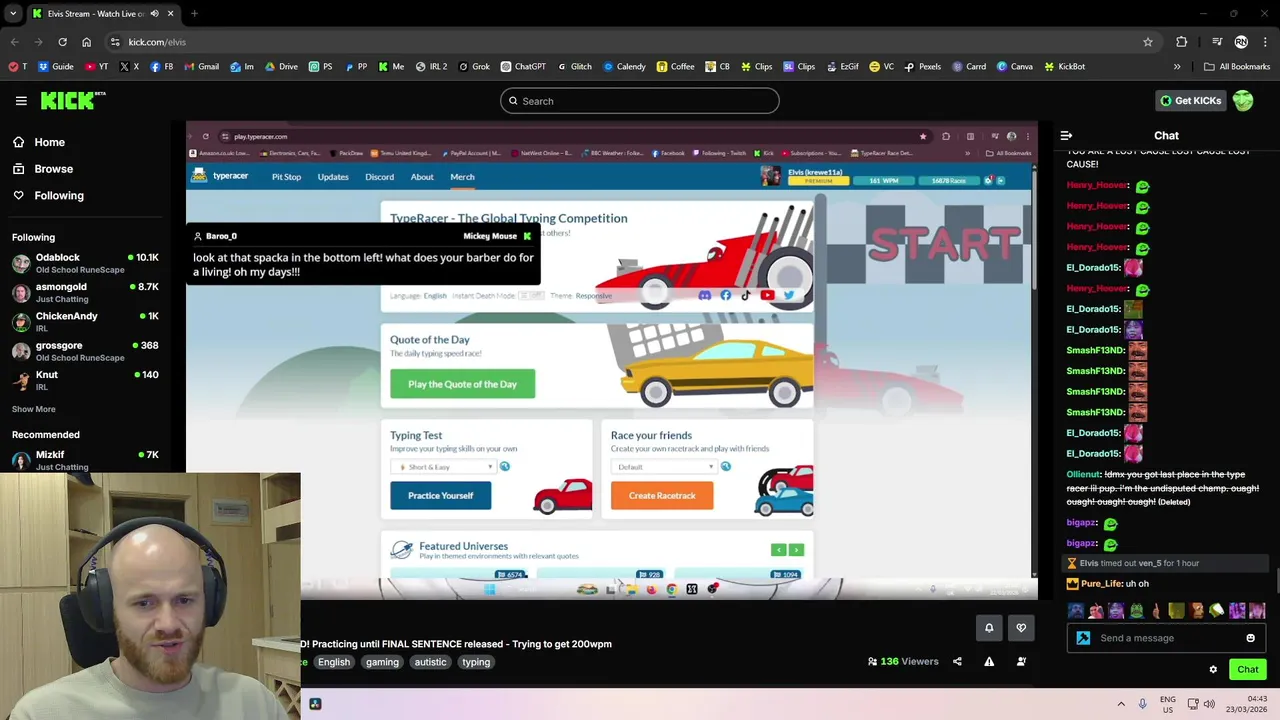Open the user profile avatar
The image size is (1280, 720).
click(1243, 101)
